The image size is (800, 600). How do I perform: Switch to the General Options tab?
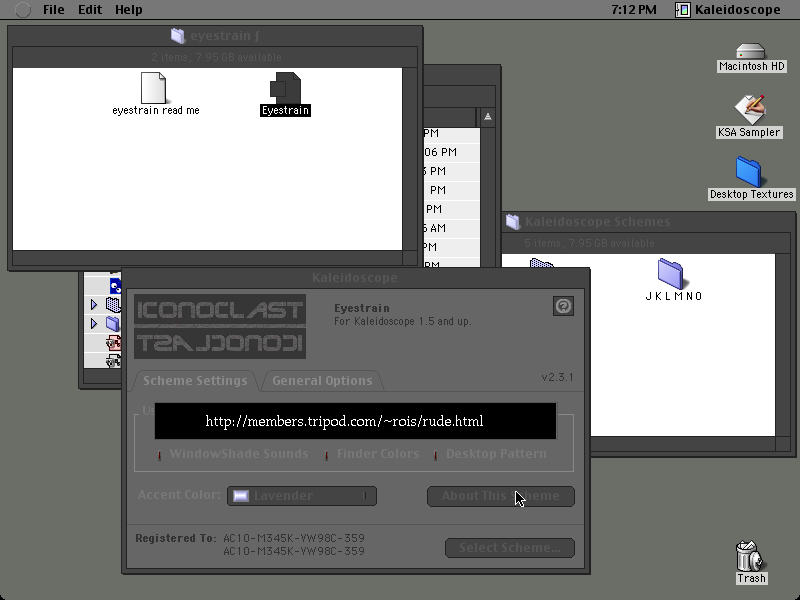click(322, 381)
